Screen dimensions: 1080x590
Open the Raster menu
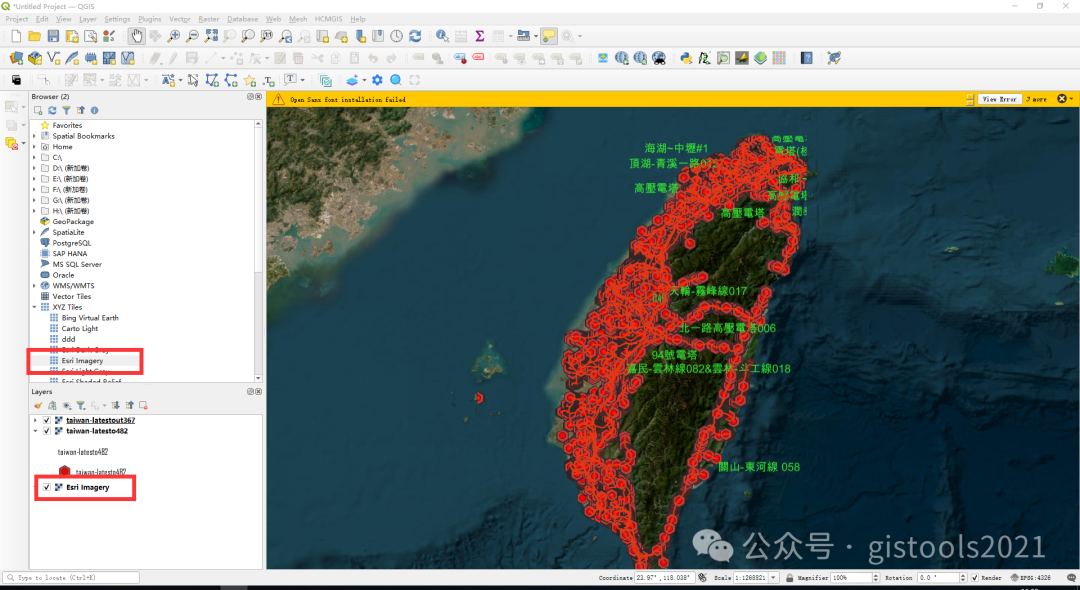coord(209,19)
